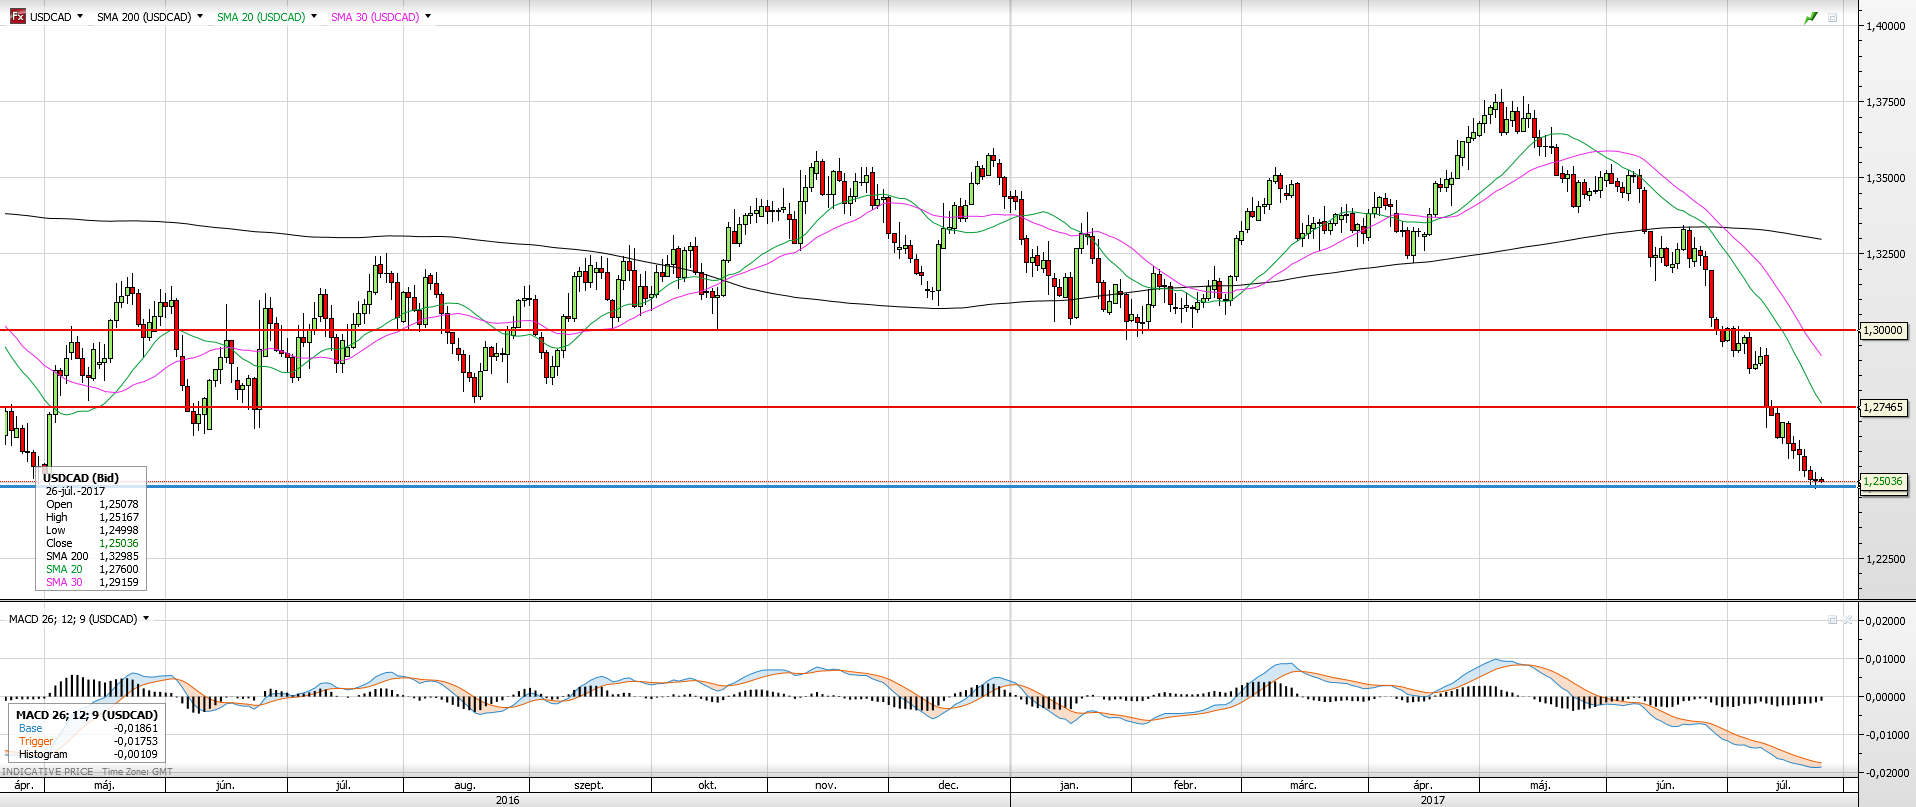Click the -0,02000 MACD axis label
The width and height of the screenshot is (1916, 807).
pyautogui.click(x=1885, y=773)
